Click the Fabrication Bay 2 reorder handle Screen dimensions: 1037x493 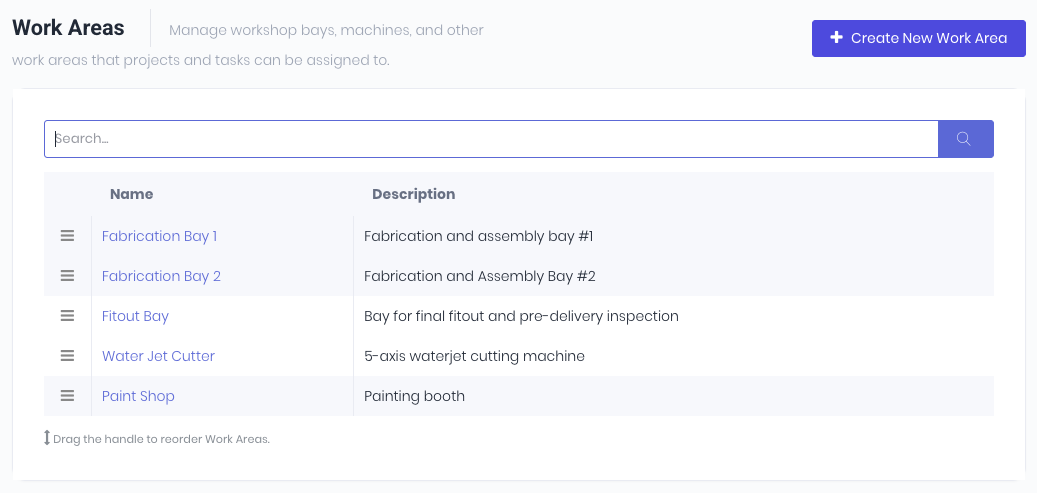tap(67, 276)
